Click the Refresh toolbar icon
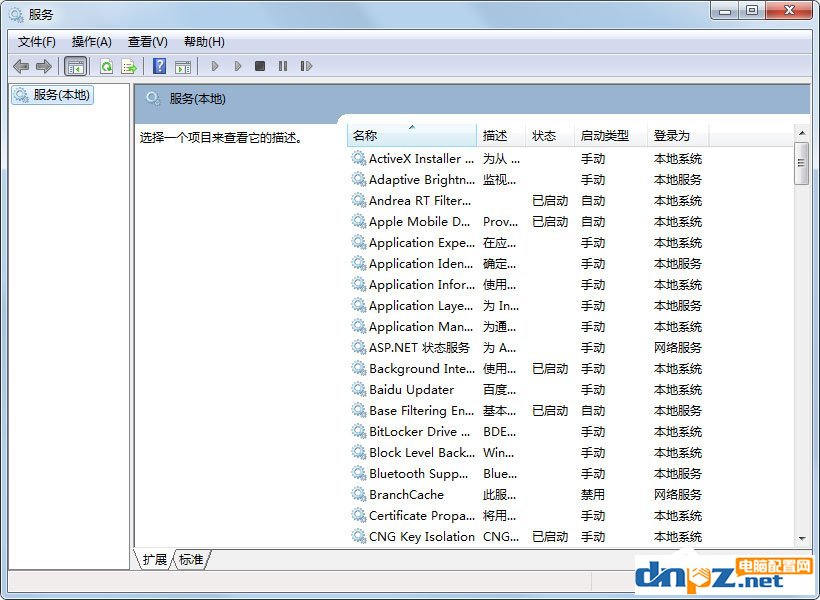 pos(106,66)
